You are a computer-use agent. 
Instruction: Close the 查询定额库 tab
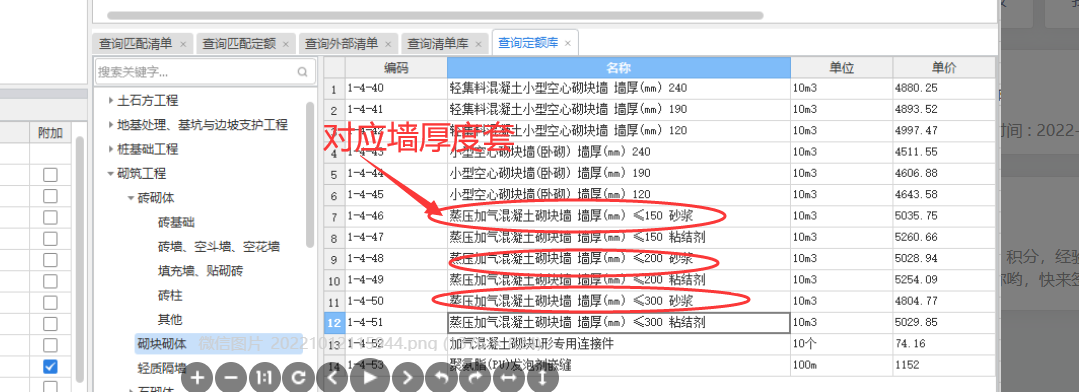click(x=568, y=43)
